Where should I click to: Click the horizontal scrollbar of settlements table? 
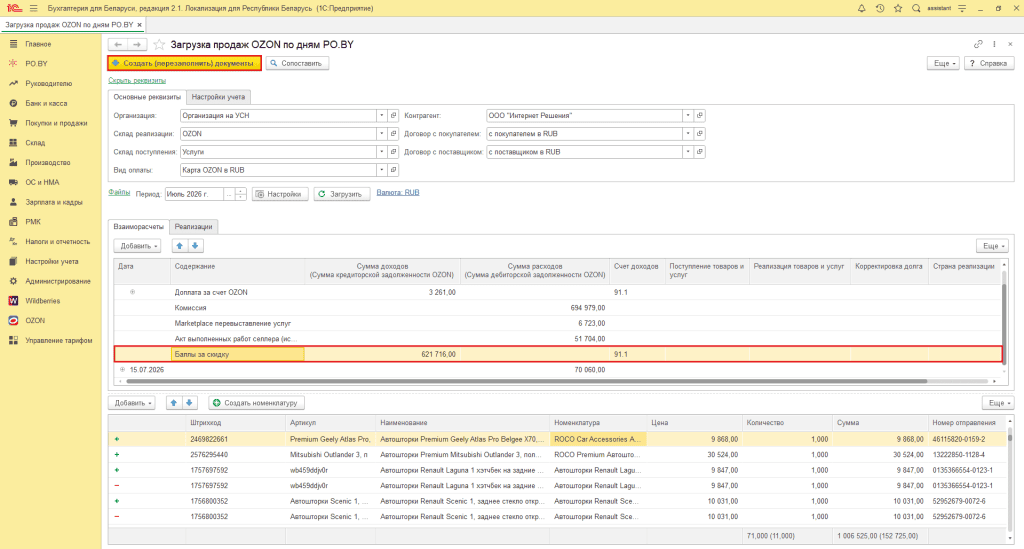point(526,381)
